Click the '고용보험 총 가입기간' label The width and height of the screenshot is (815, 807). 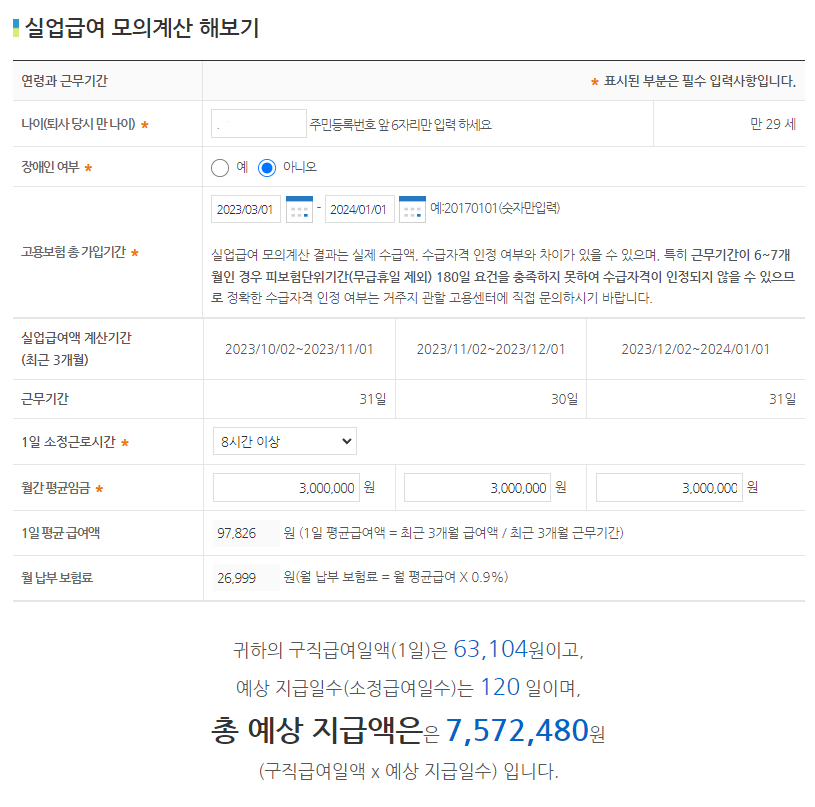tap(74, 252)
